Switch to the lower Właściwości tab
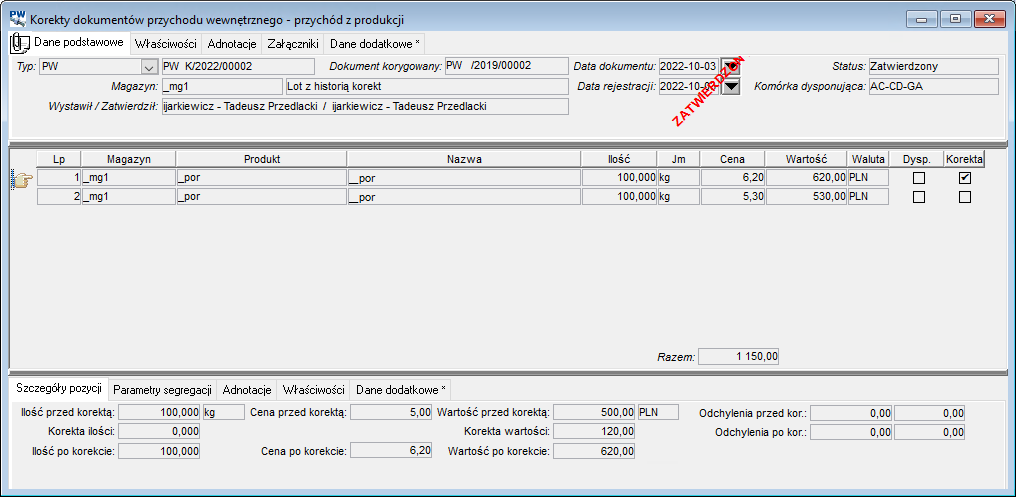Screen dimensions: 1016x497 314,390
